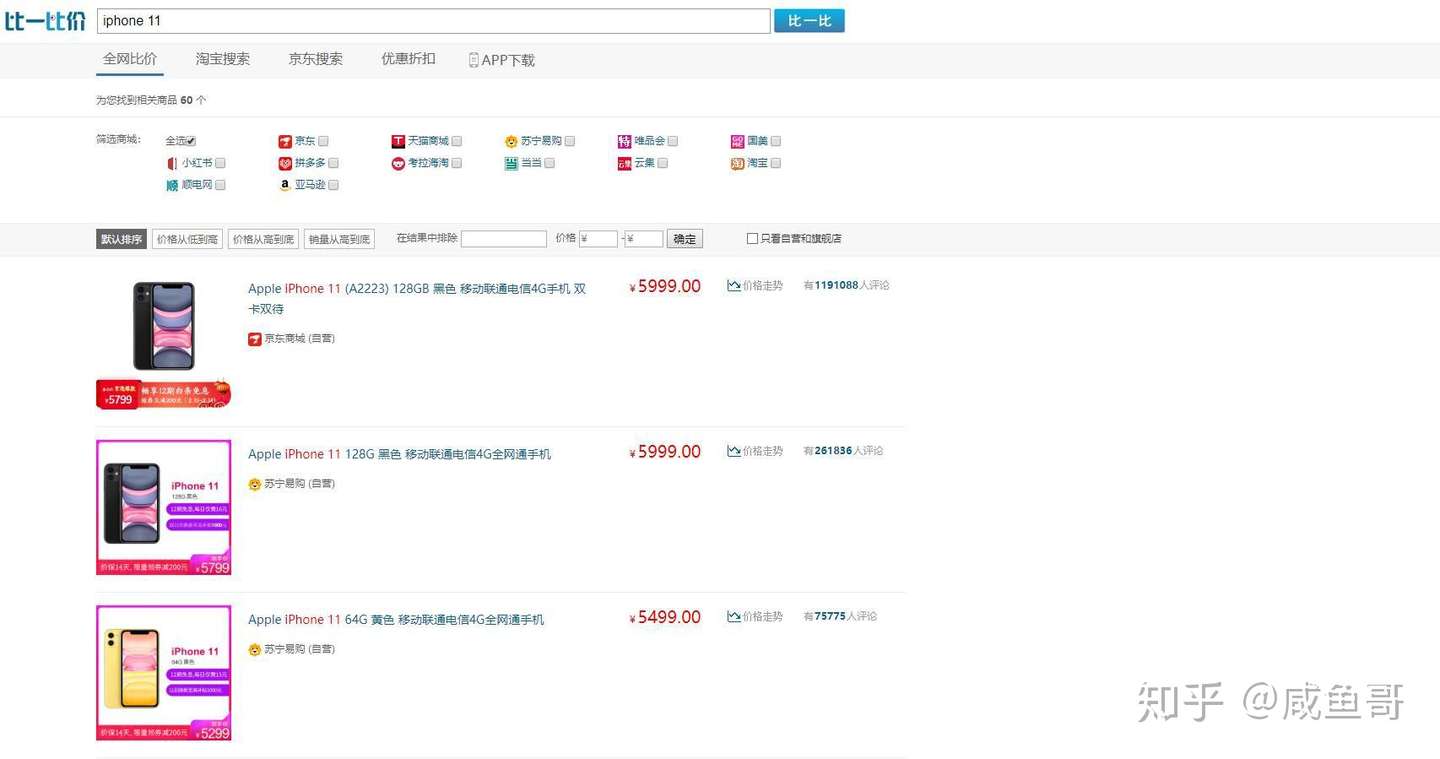The width and height of the screenshot is (1440, 759).
Task: Click the 亚马逊 Amazon logo icon
Action: point(285,185)
